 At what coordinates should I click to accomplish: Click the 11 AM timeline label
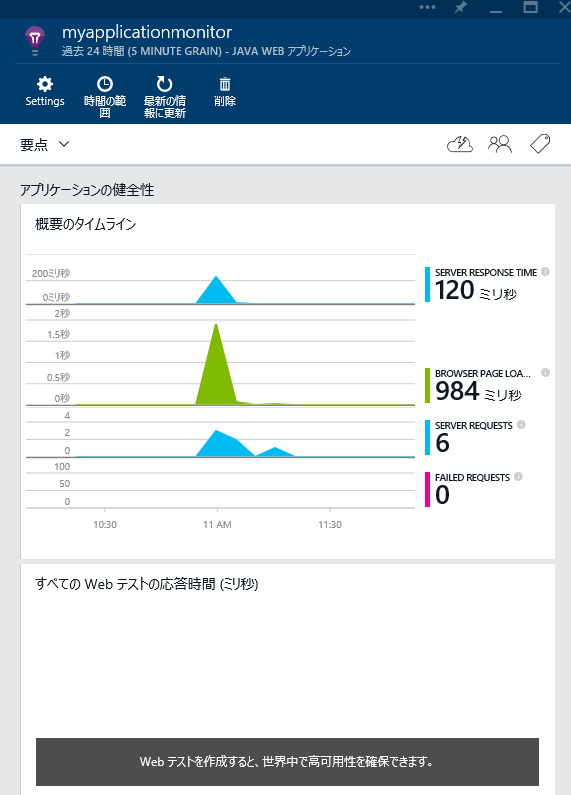click(217, 525)
